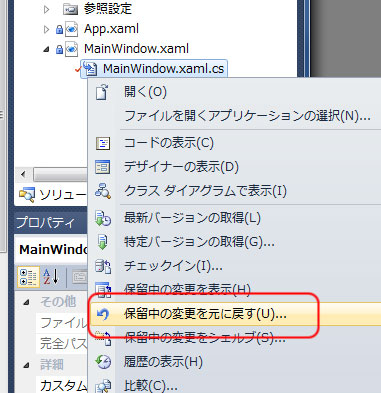This screenshot has width=381, height=393.
Task: Collapse the MainWindow.xaml tree node
Action: [46, 50]
